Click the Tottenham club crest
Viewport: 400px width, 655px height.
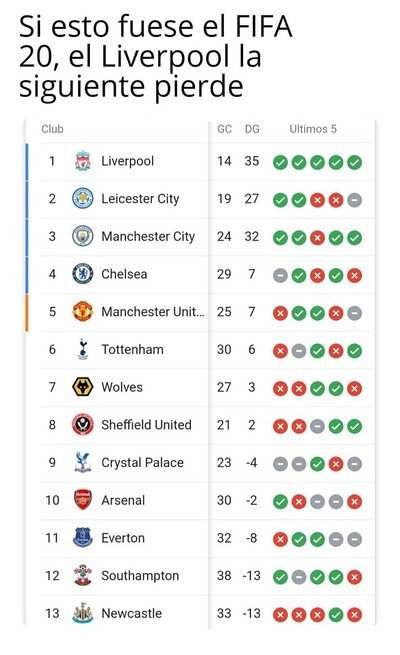pyautogui.click(x=83, y=349)
